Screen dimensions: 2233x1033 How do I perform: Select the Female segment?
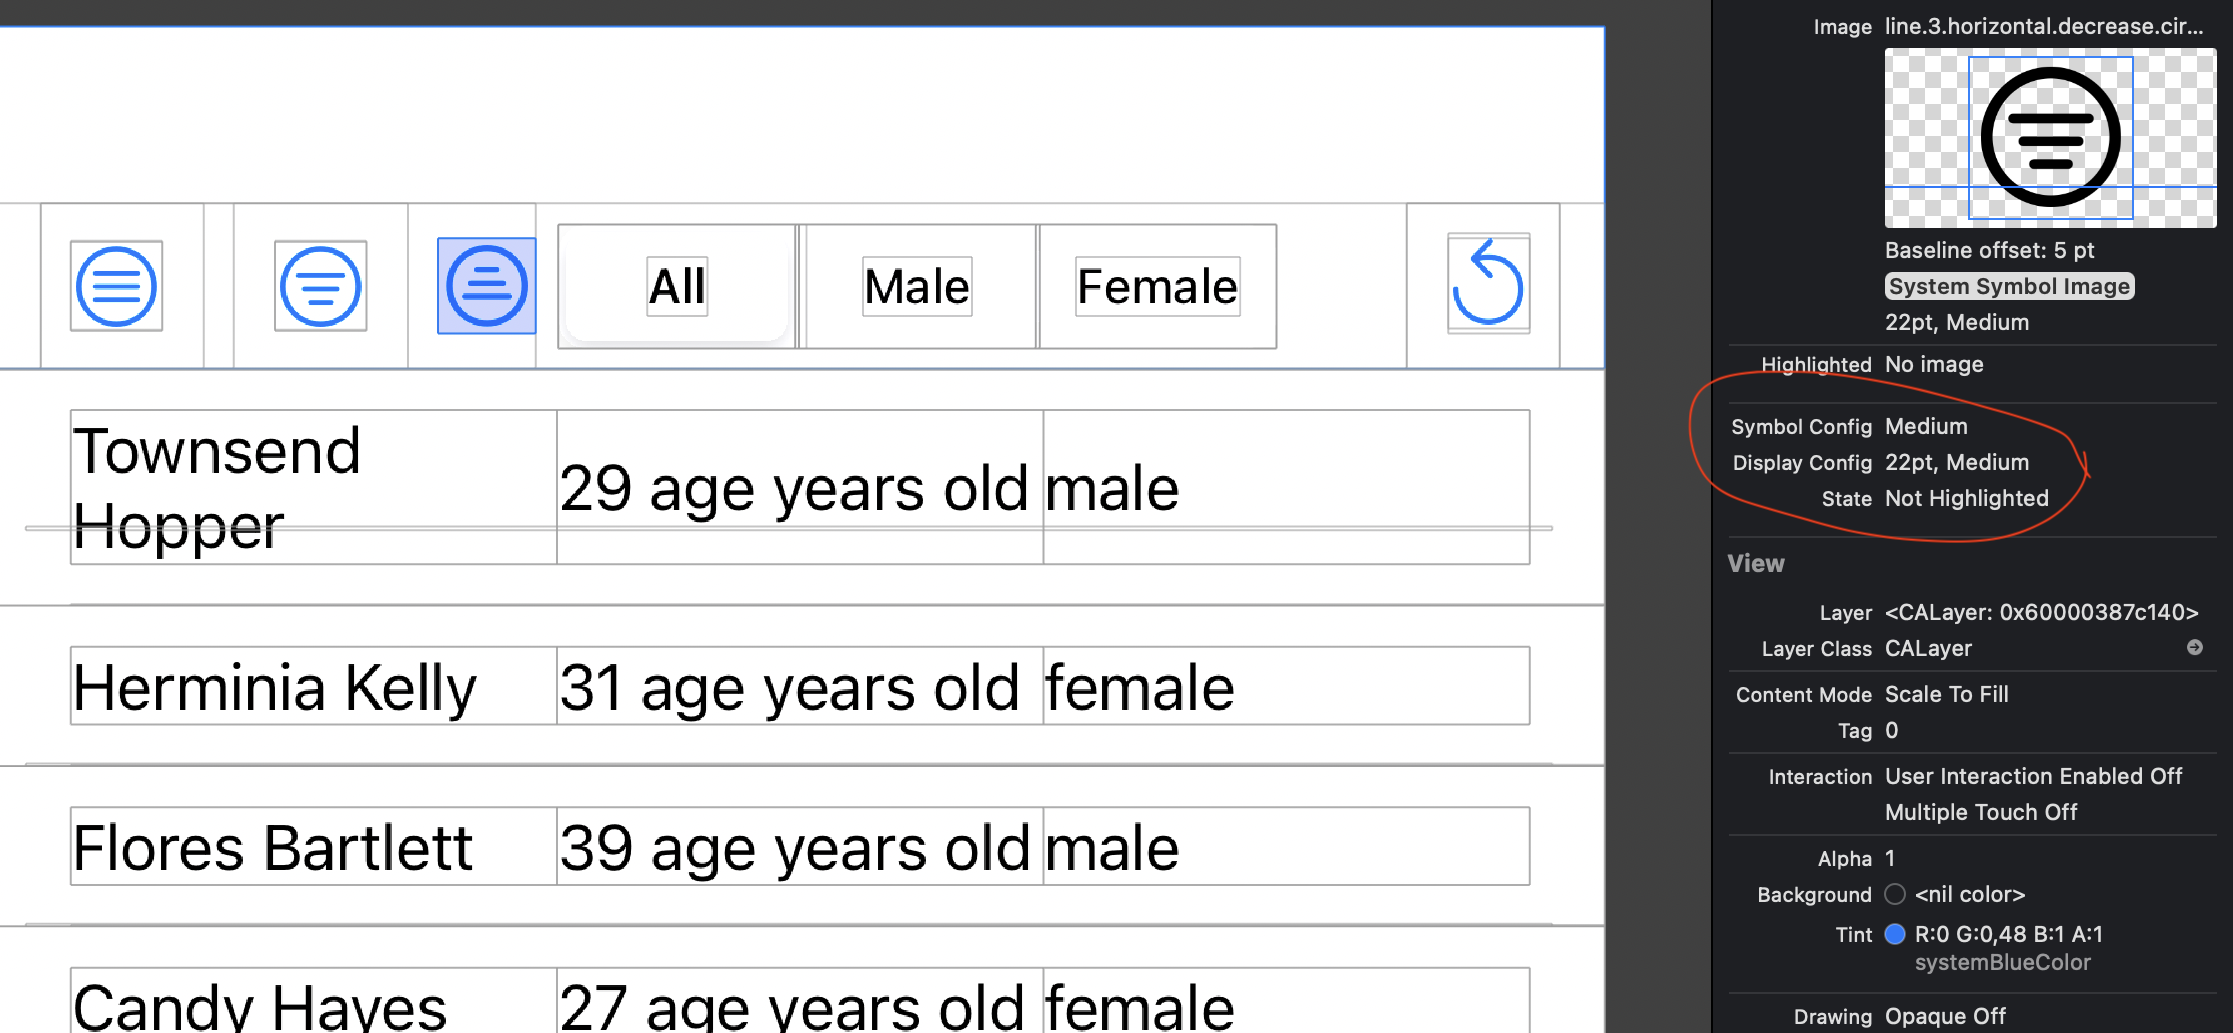tap(1157, 286)
